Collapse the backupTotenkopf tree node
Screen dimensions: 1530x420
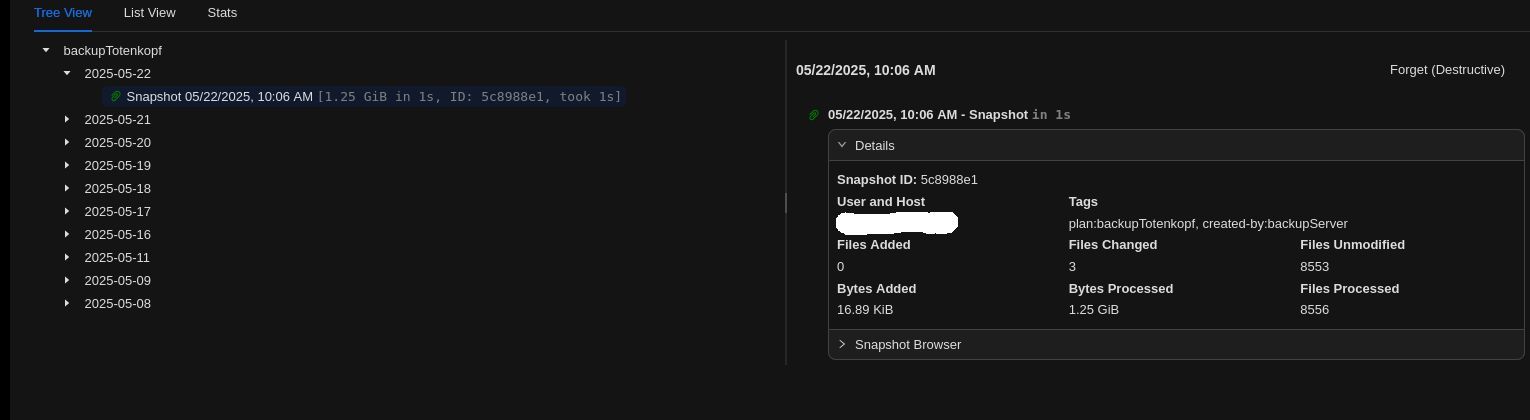click(x=46, y=50)
